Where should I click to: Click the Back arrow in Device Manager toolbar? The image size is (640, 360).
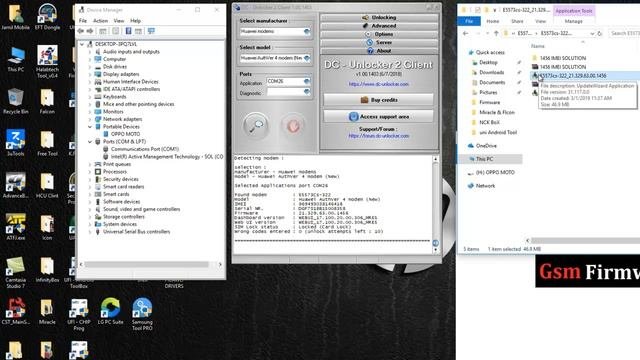pos(81,31)
